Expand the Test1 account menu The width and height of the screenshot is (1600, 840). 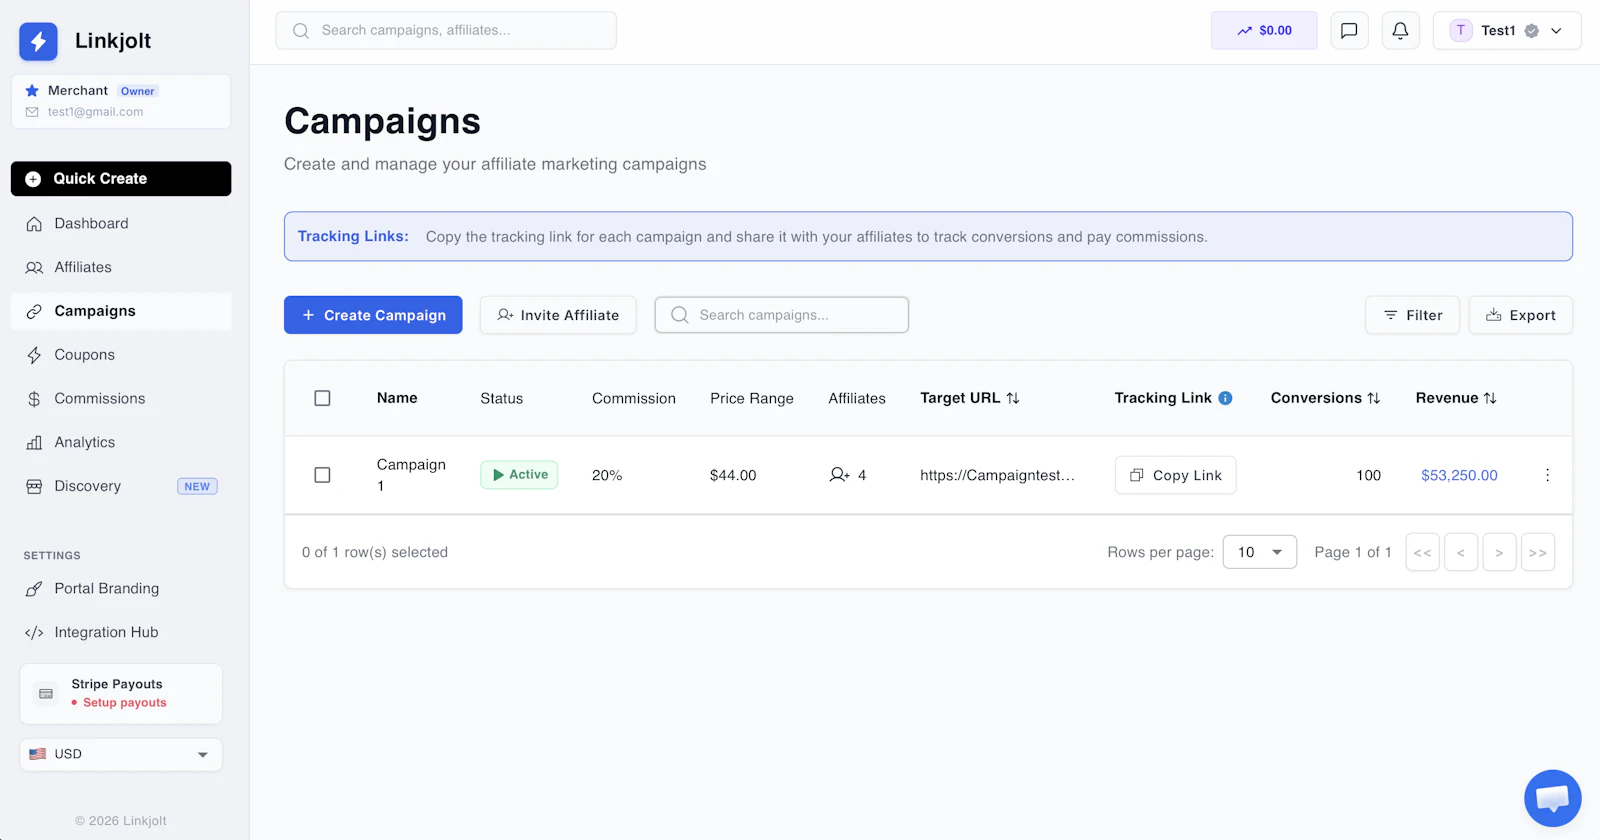[1507, 30]
